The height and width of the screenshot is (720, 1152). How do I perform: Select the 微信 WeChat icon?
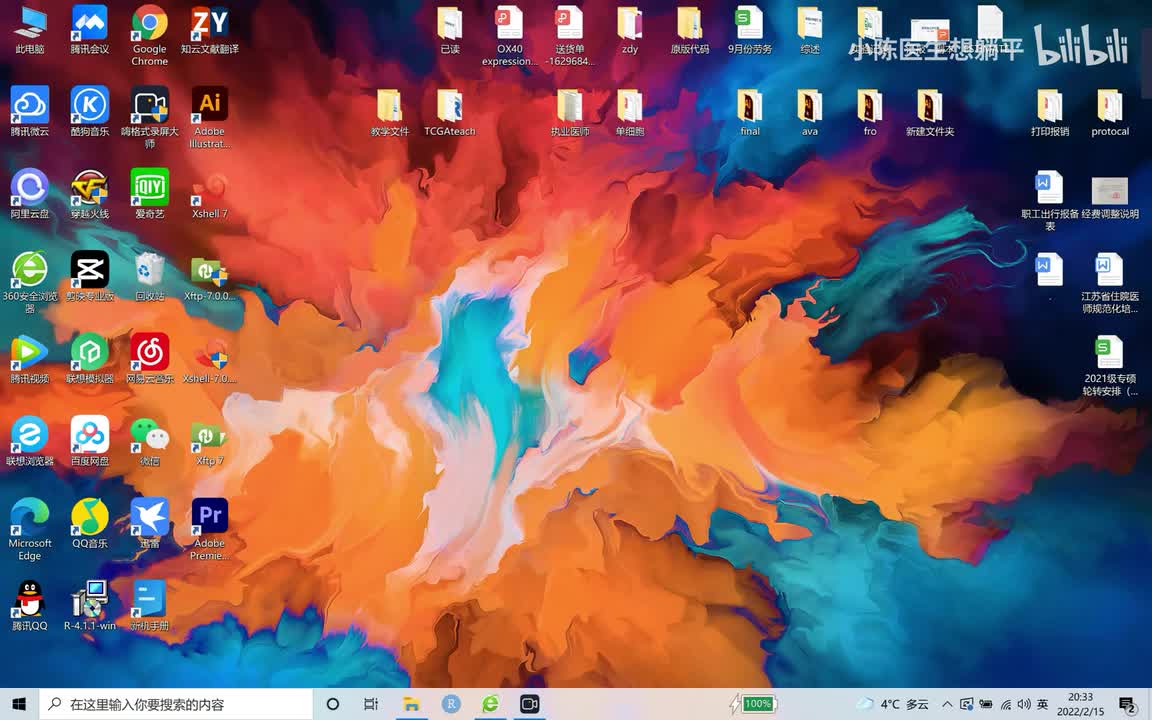(x=150, y=441)
